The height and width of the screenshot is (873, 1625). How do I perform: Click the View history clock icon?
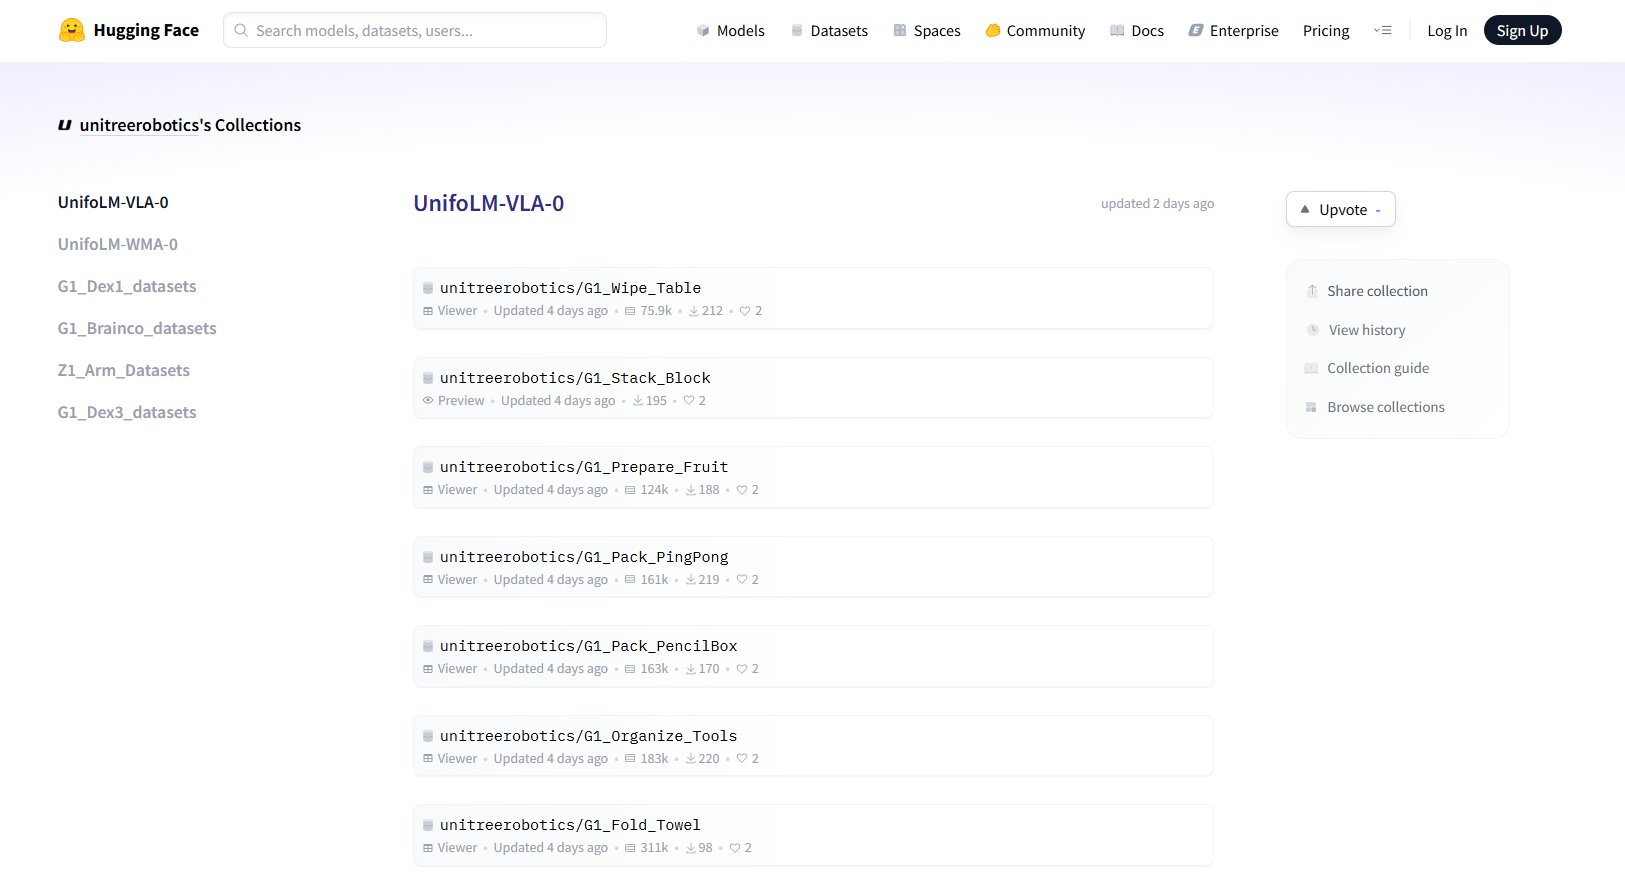coord(1313,330)
